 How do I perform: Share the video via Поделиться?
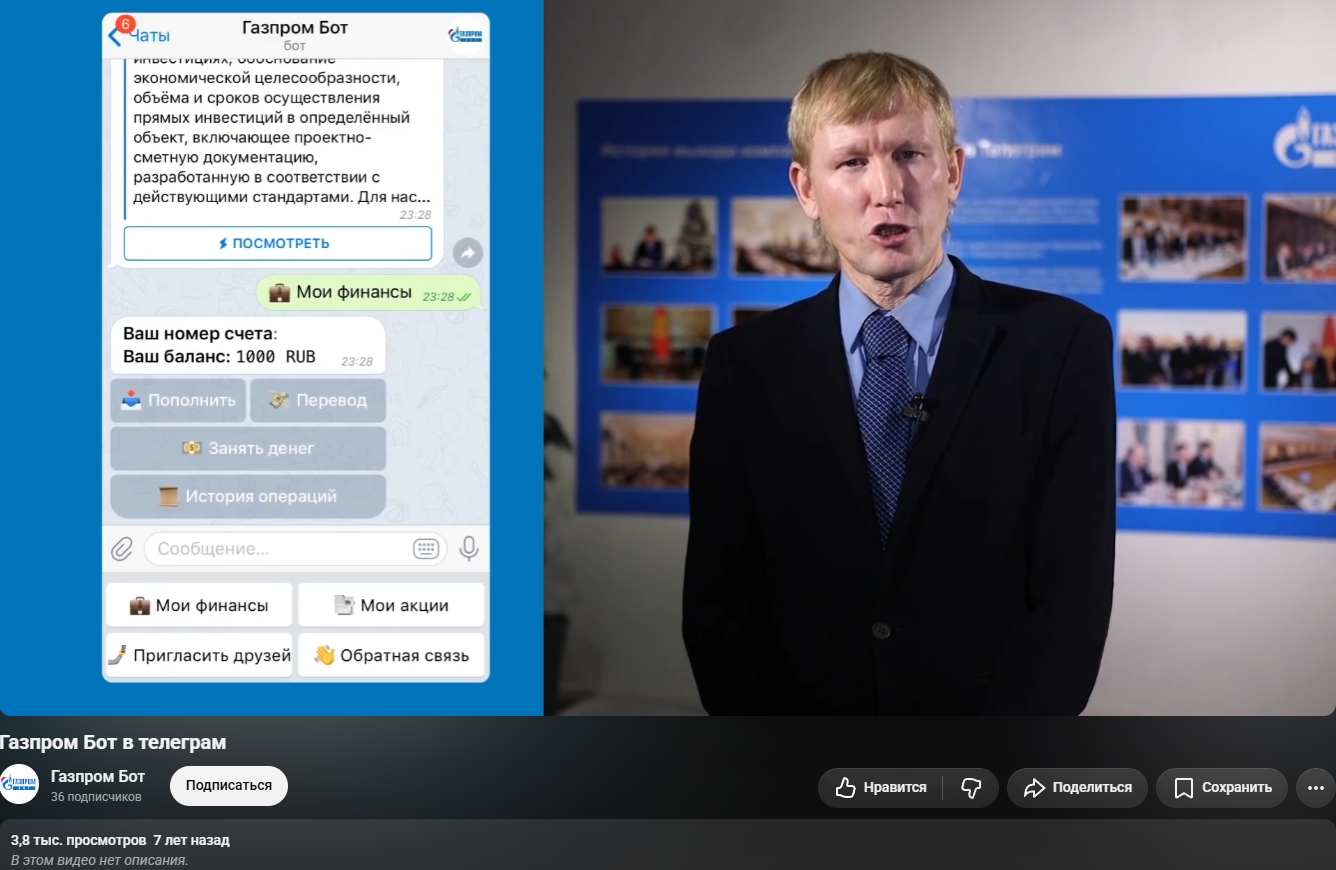pyautogui.click(x=1077, y=788)
